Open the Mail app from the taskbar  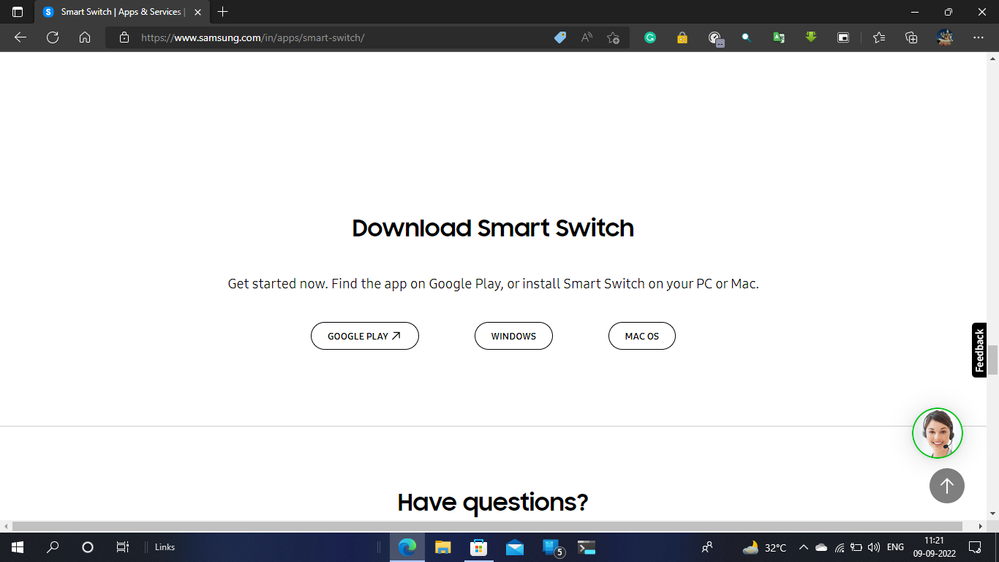pyautogui.click(x=515, y=547)
